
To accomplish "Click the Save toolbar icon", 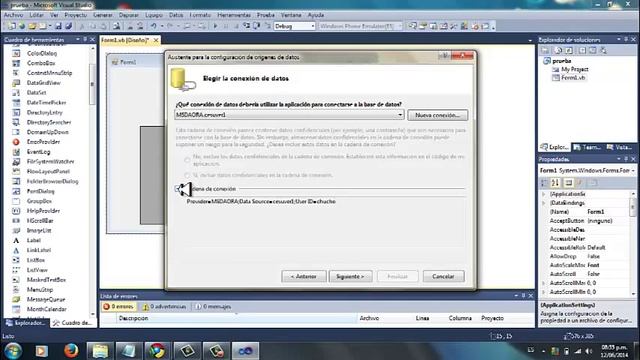I will (58, 26).
